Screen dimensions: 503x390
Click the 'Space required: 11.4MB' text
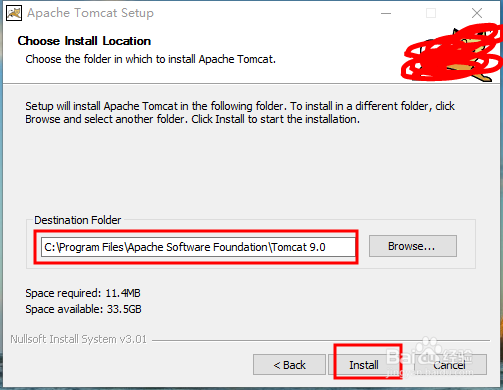coord(83,293)
